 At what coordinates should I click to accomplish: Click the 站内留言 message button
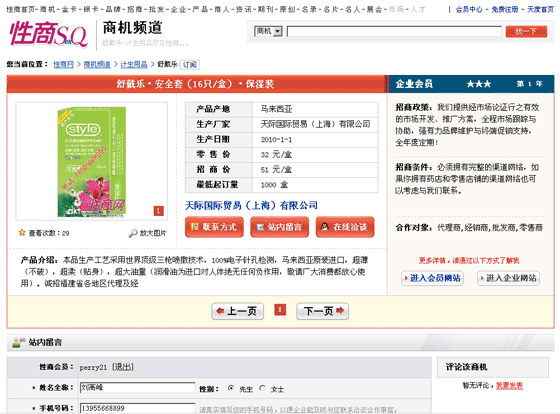pyautogui.click(x=280, y=227)
